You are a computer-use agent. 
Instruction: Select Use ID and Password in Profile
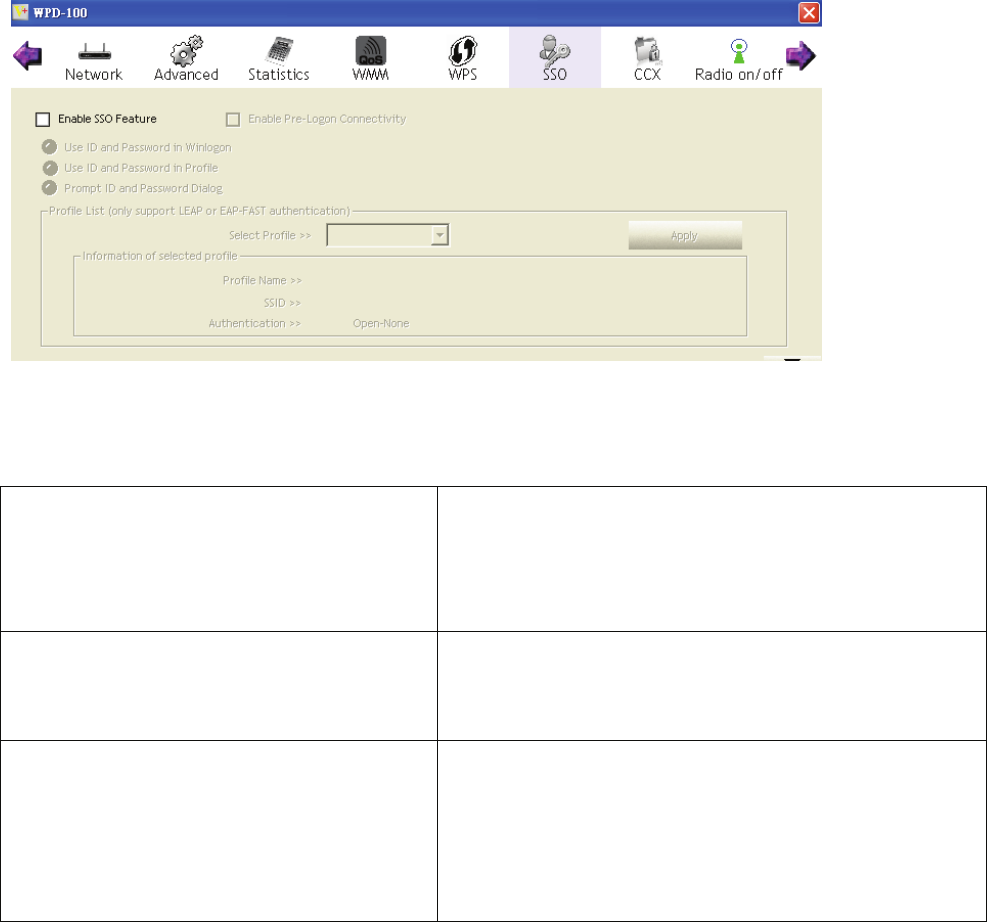click(50, 168)
